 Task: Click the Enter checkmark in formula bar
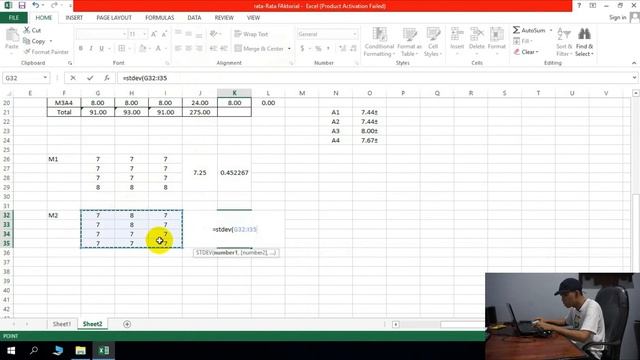90,78
